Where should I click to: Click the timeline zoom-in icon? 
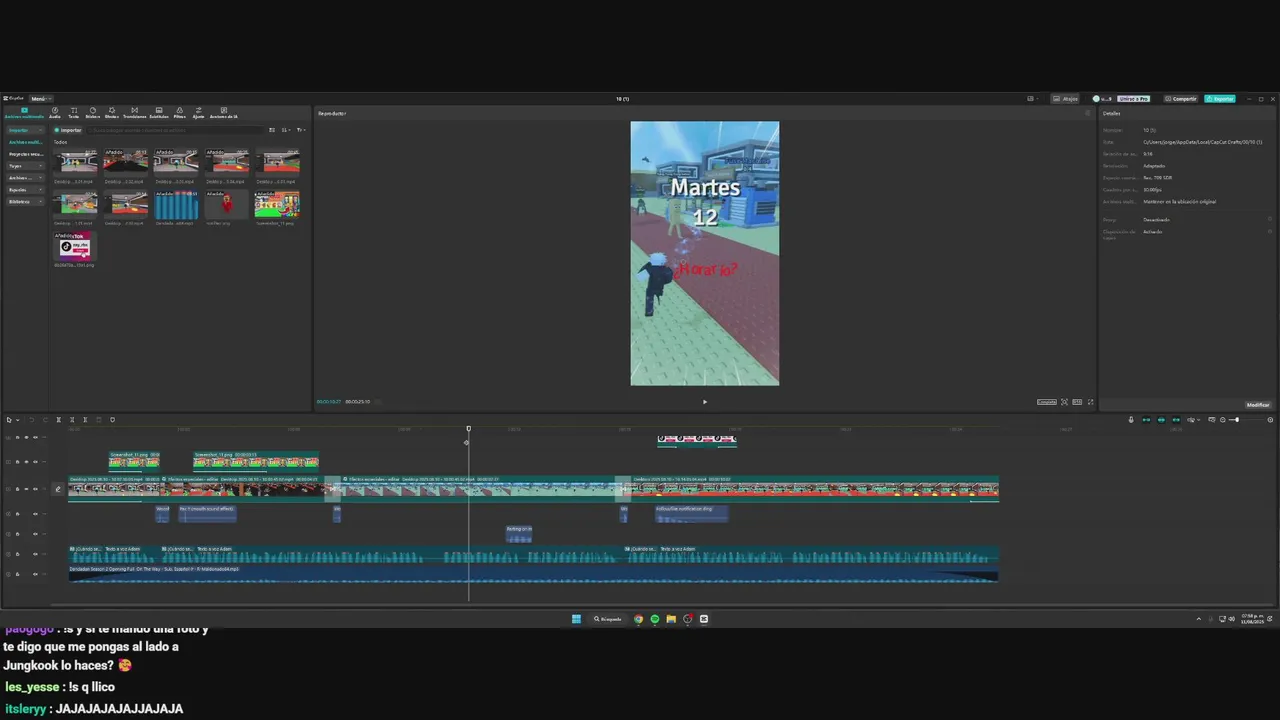(x=1270, y=420)
